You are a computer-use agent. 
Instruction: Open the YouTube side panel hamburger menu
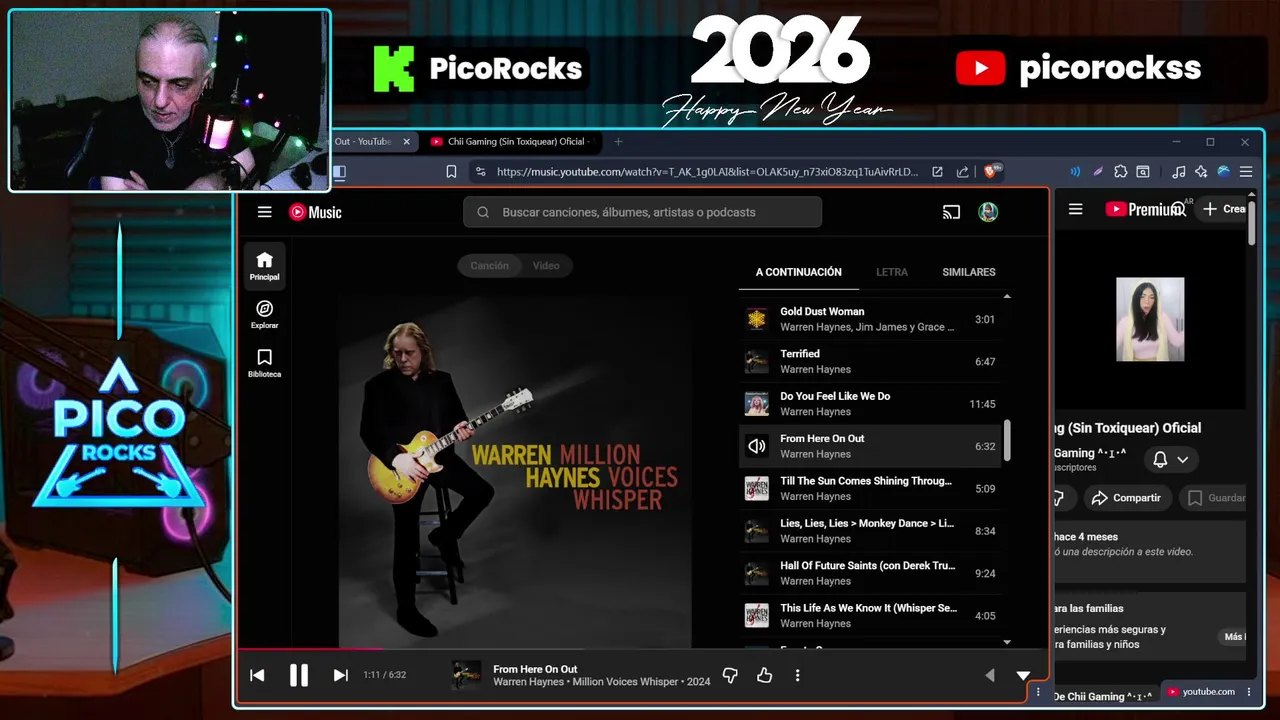(1075, 209)
